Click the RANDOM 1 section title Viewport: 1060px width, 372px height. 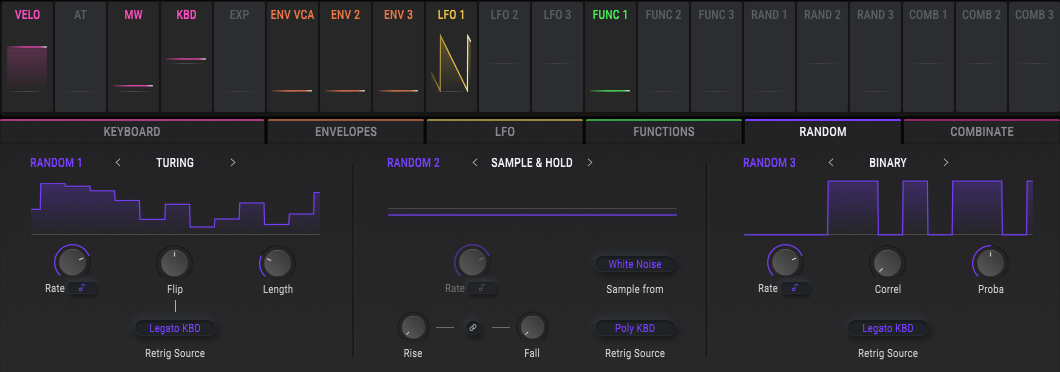56,162
